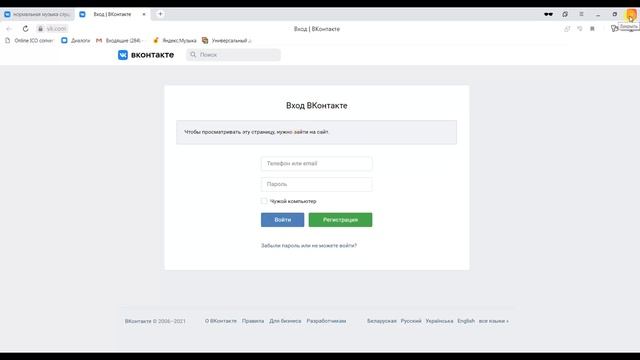This screenshot has width=640, height=360.
Task: Click the bookmark icon in address bar right side
Action: tap(592, 29)
